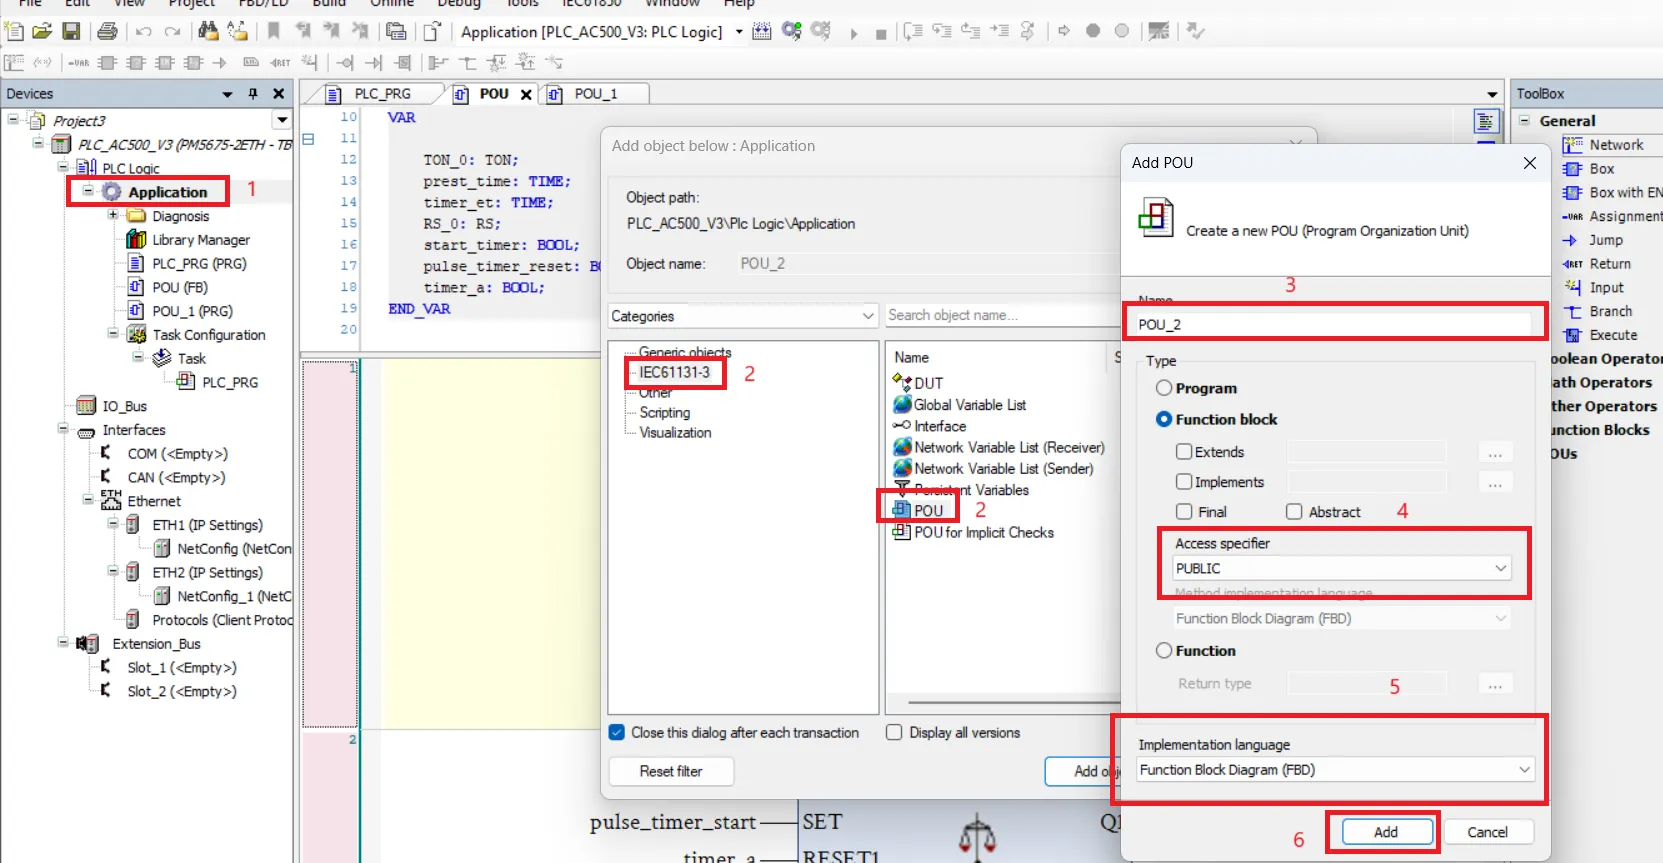Click the Reset filter button
The height and width of the screenshot is (863, 1663).
tap(671, 772)
